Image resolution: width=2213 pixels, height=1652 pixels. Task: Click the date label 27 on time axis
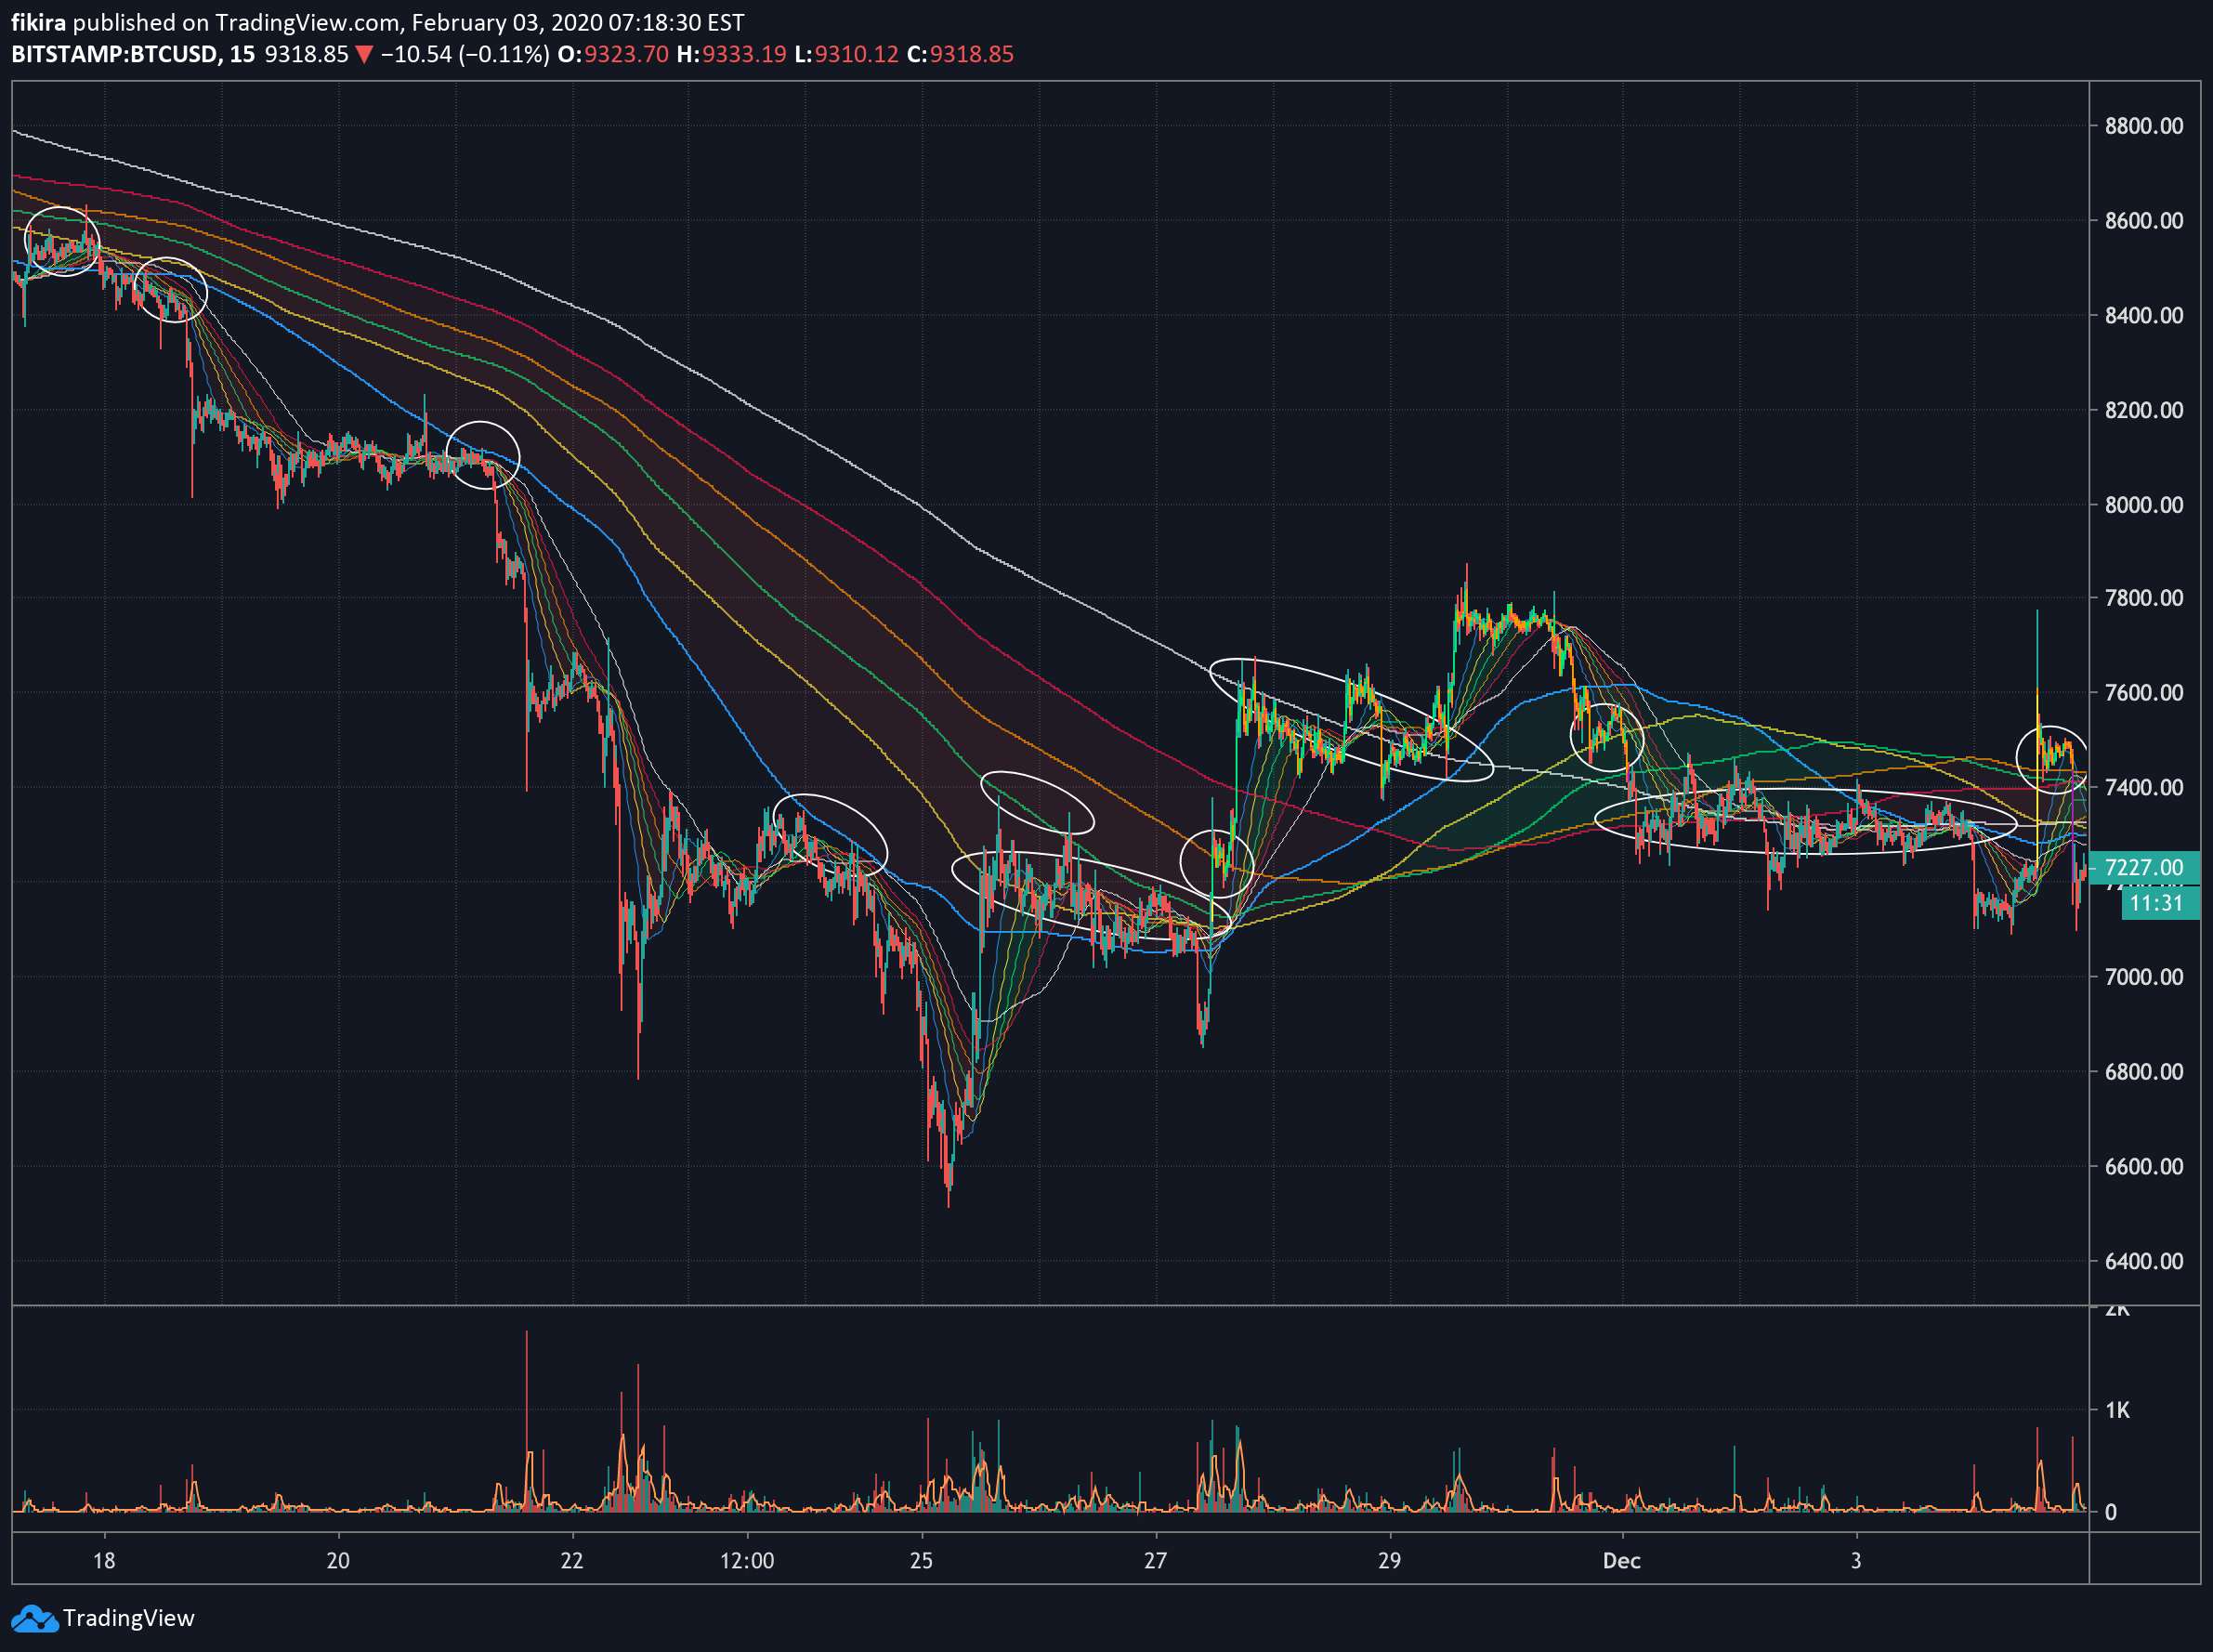tap(1155, 1560)
